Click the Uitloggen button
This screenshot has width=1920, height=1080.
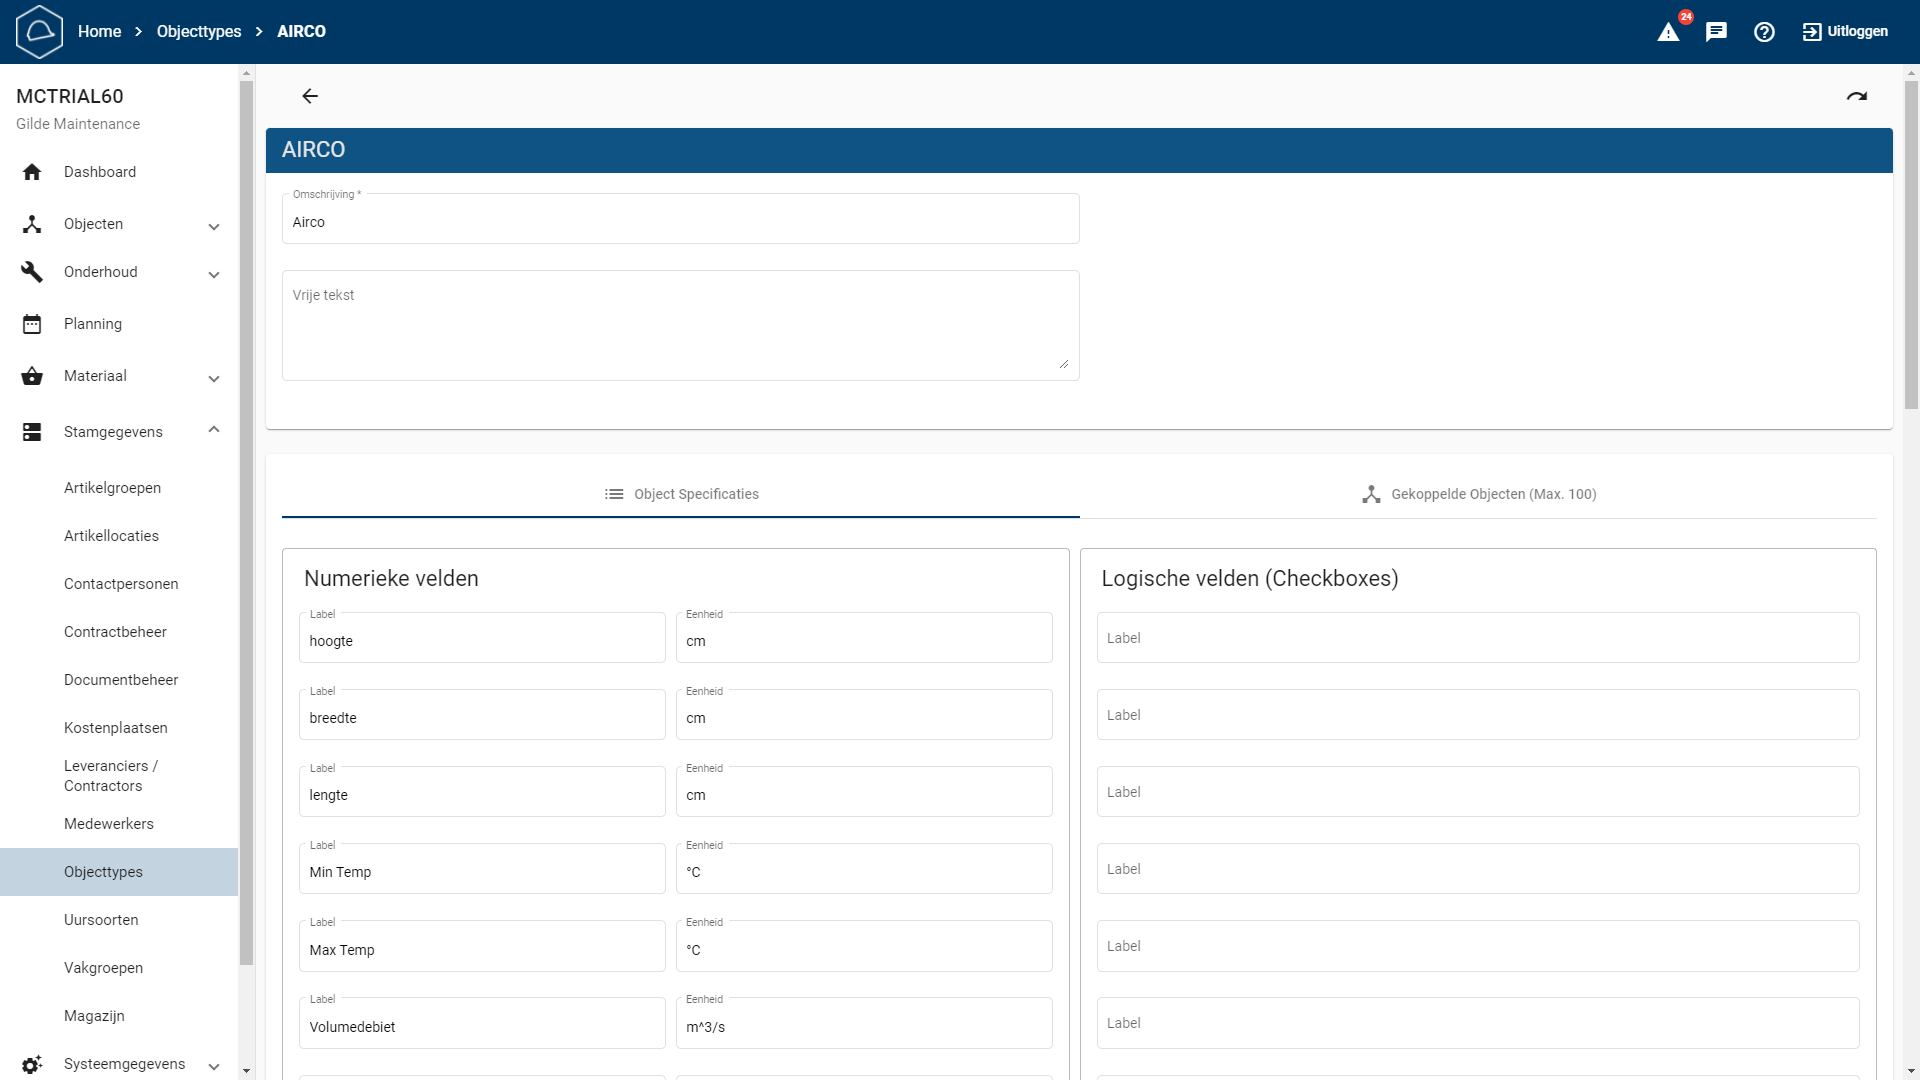coord(1845,32)
